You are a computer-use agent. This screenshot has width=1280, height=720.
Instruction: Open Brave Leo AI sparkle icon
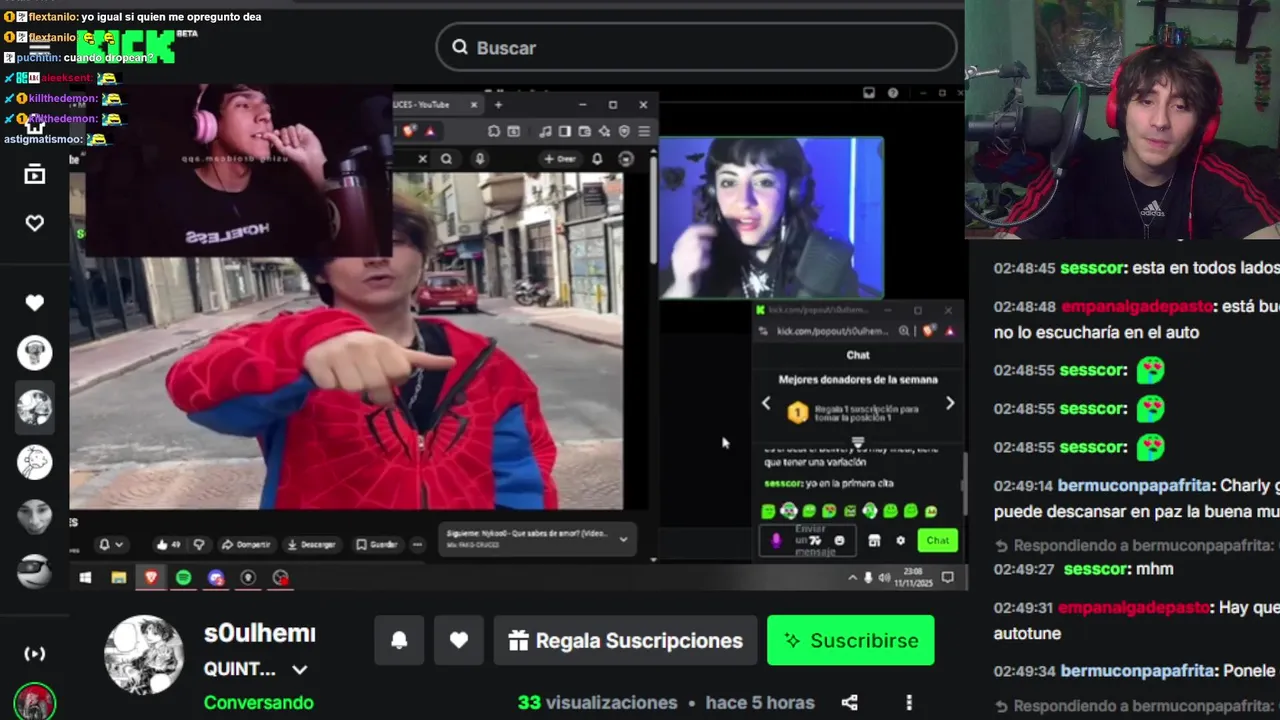pos(604,131)
